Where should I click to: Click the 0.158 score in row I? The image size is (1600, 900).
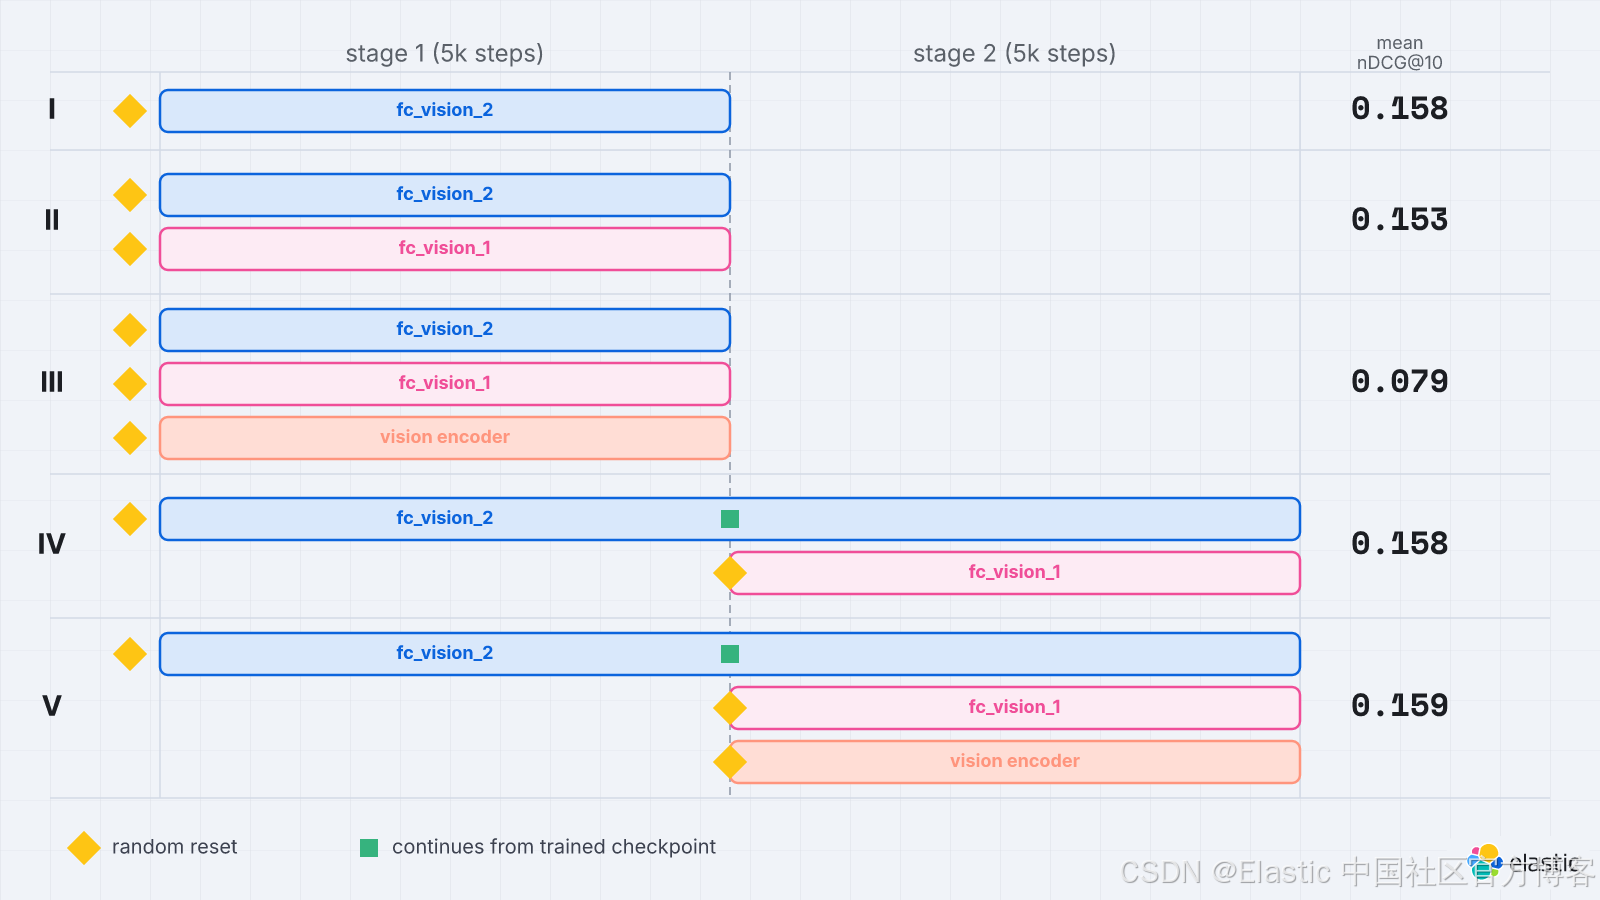click(1400, 108)
